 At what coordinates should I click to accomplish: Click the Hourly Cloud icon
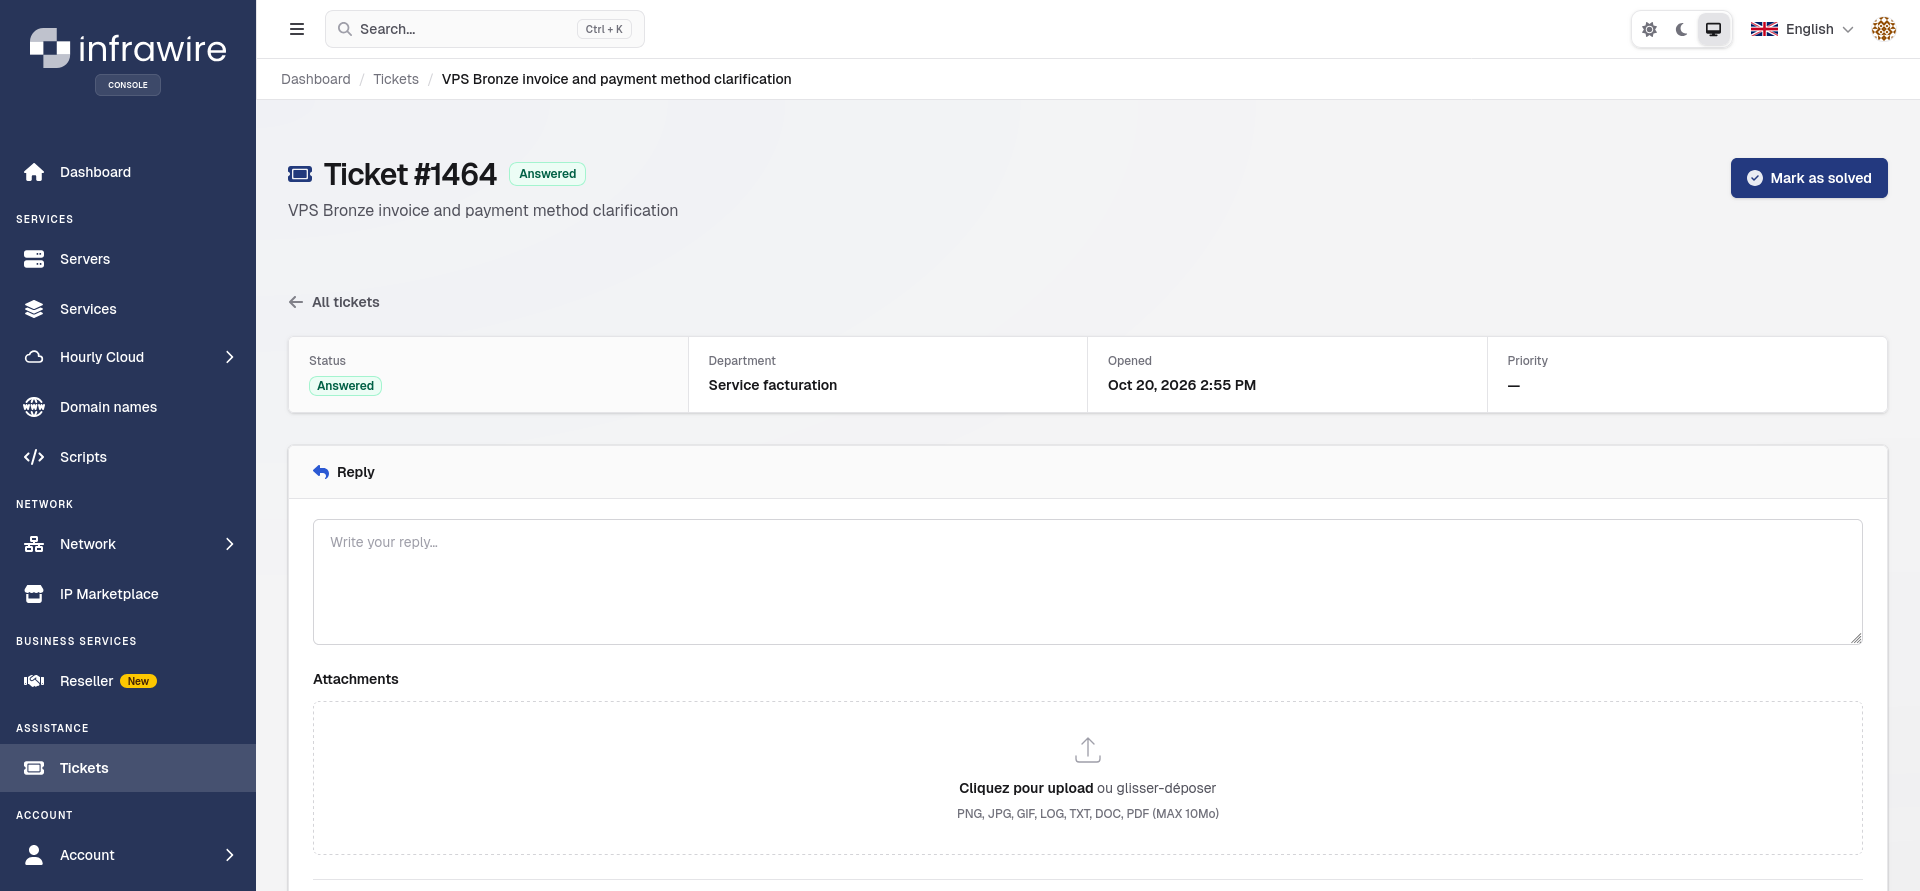coord(34,357)
